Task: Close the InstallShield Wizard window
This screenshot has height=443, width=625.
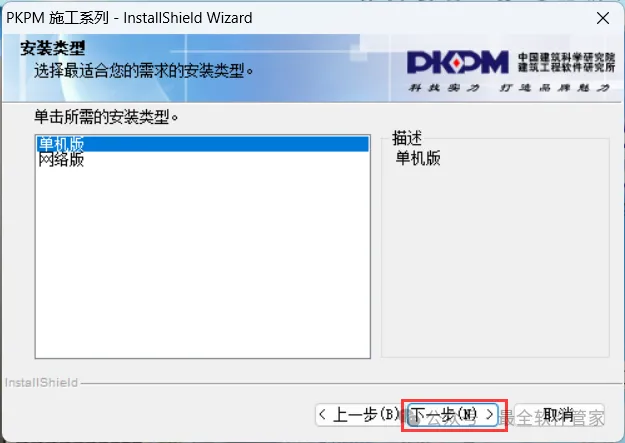Action: point(603,18)
